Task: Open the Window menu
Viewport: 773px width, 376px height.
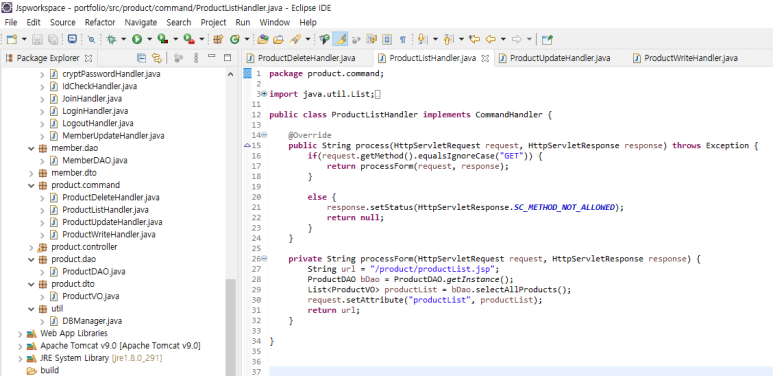Action: [275, 22]
